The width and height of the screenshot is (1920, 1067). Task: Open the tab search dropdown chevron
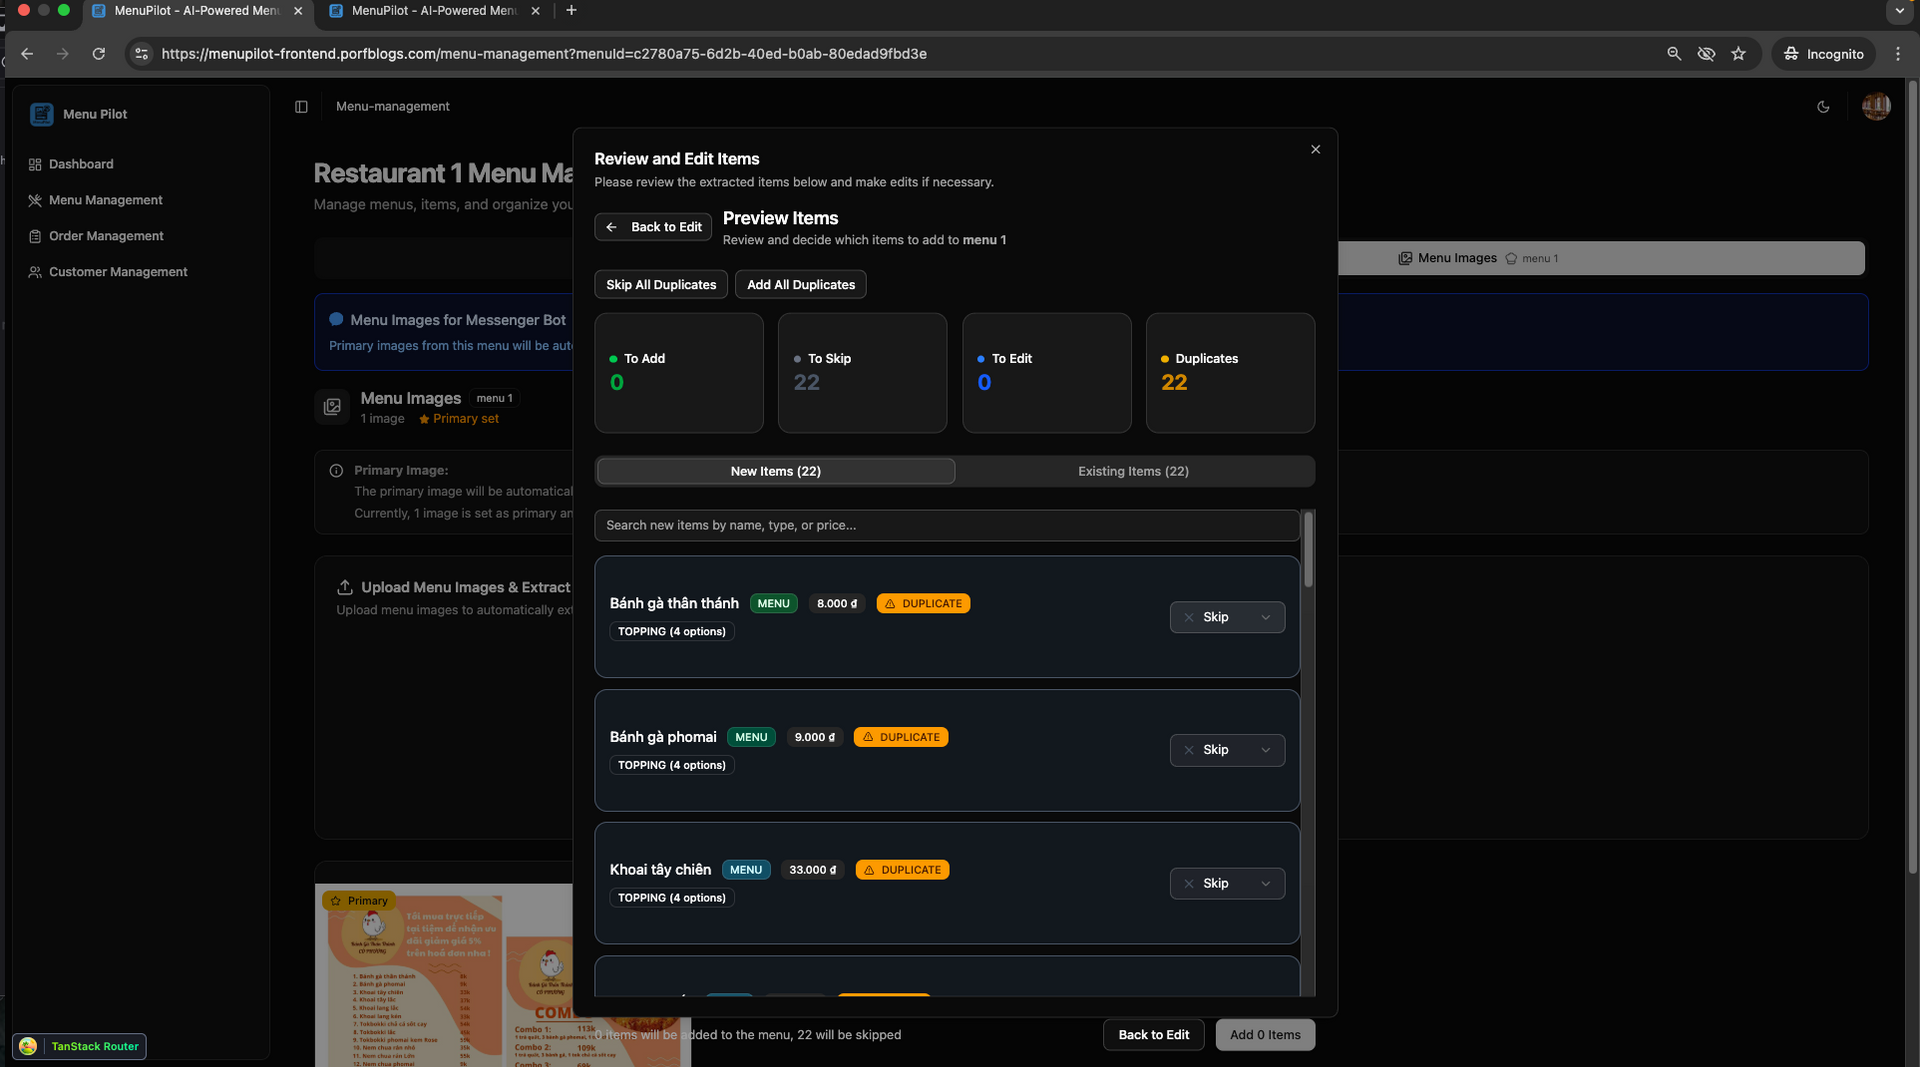tap(1899, 11)
